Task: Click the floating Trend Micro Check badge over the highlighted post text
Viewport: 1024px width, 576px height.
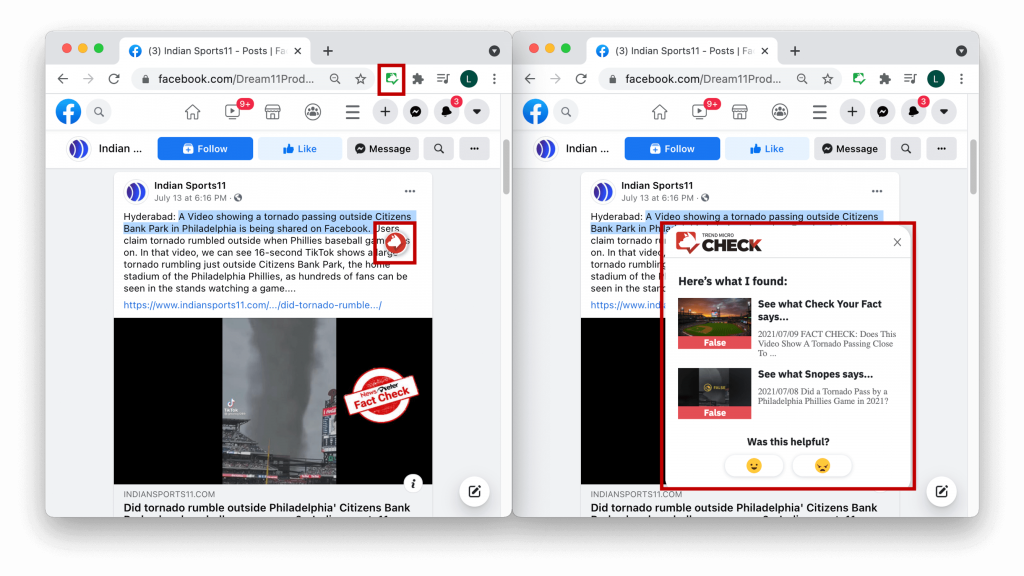Action: coord(398,243)
